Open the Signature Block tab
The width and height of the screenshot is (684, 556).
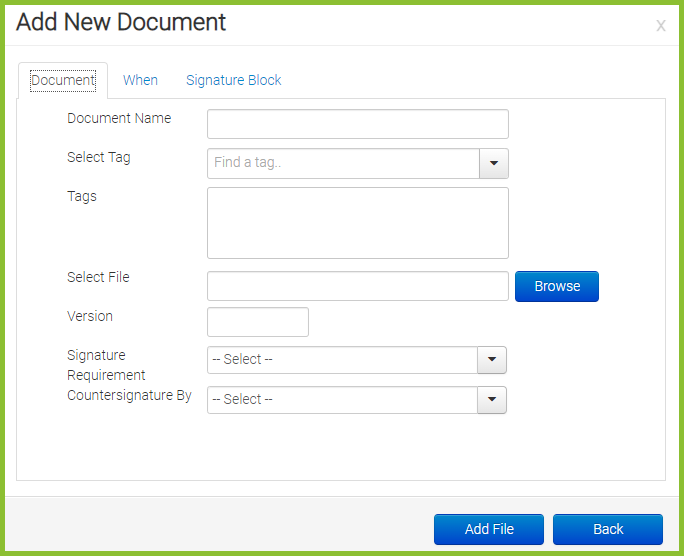coord(233,80)
